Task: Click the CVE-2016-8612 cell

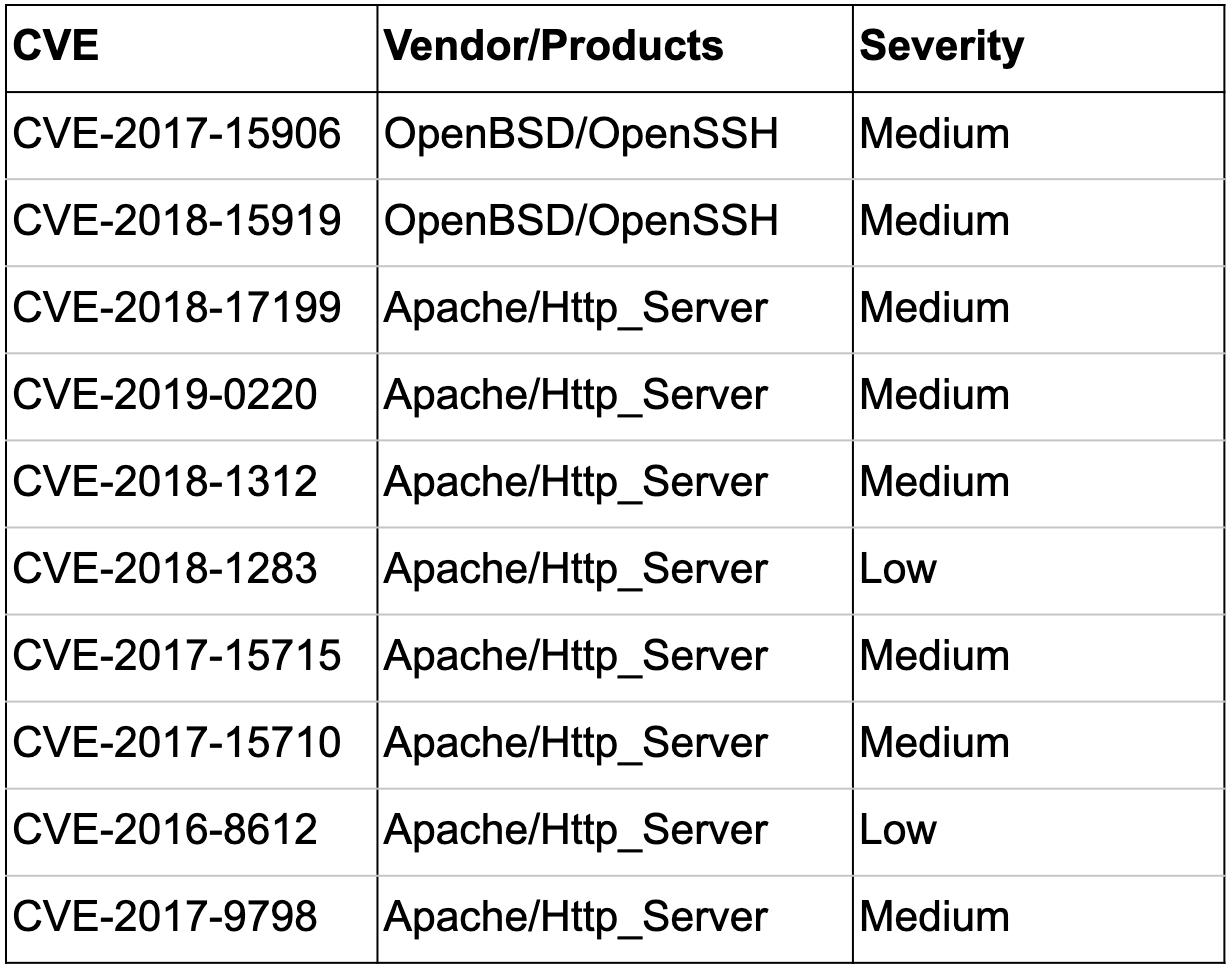Action: click(x=191, y=831)
